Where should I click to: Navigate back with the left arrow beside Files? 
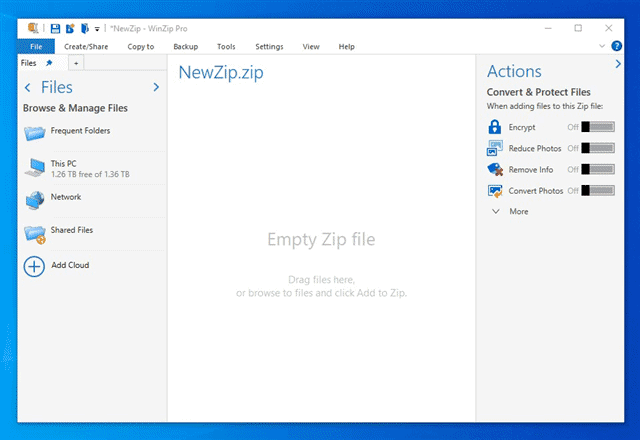click(28, 87)
